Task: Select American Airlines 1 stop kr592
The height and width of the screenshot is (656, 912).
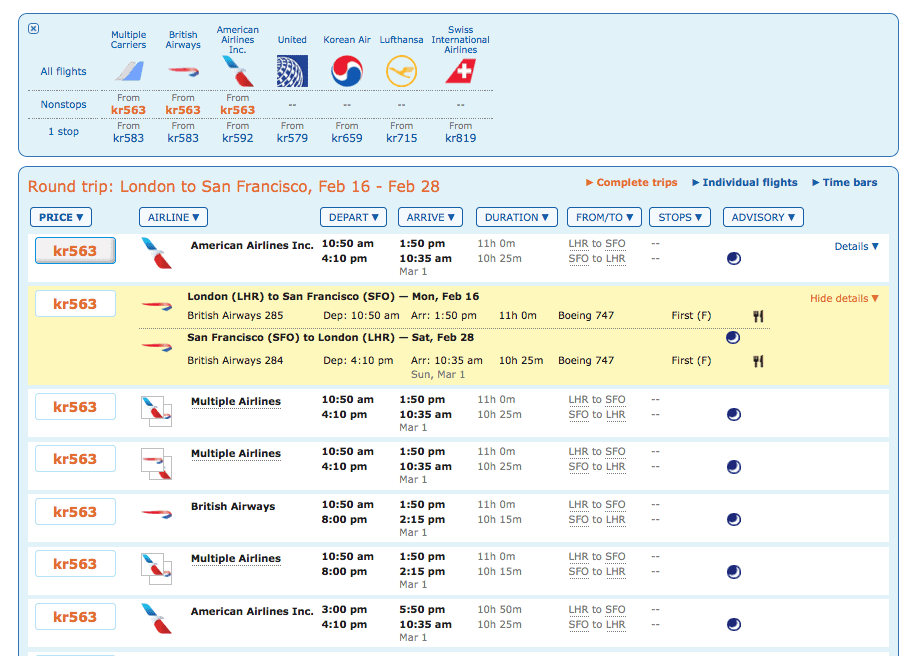Action: [x=238, y=138]
